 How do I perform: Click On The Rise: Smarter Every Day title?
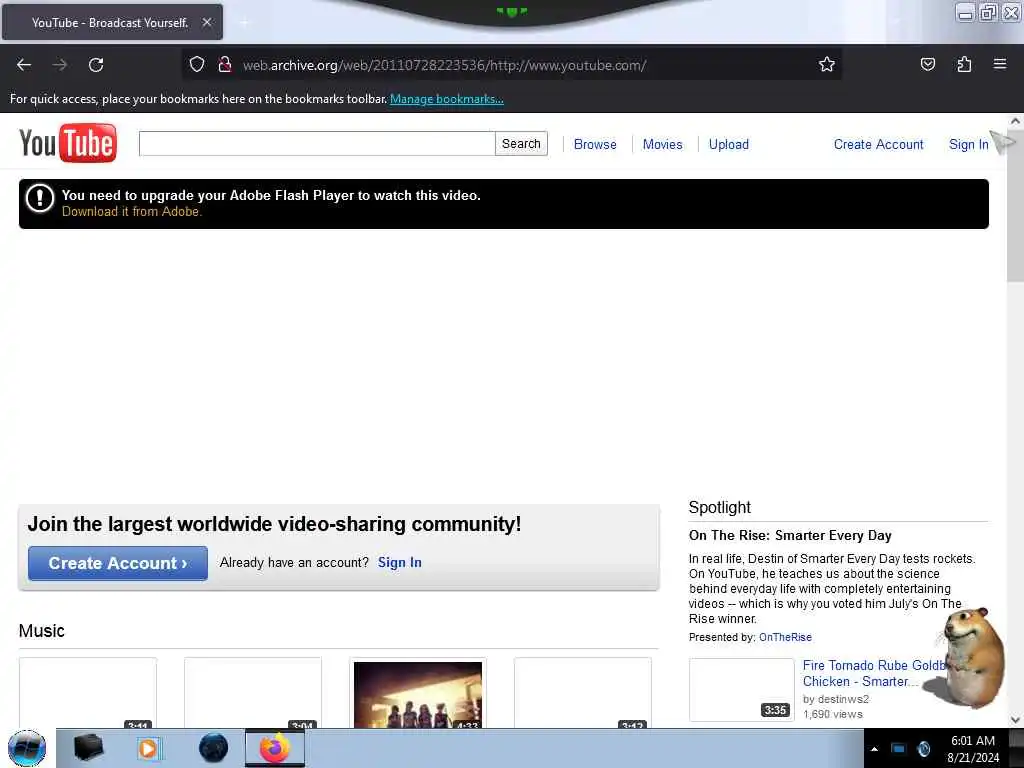point(790,536)
